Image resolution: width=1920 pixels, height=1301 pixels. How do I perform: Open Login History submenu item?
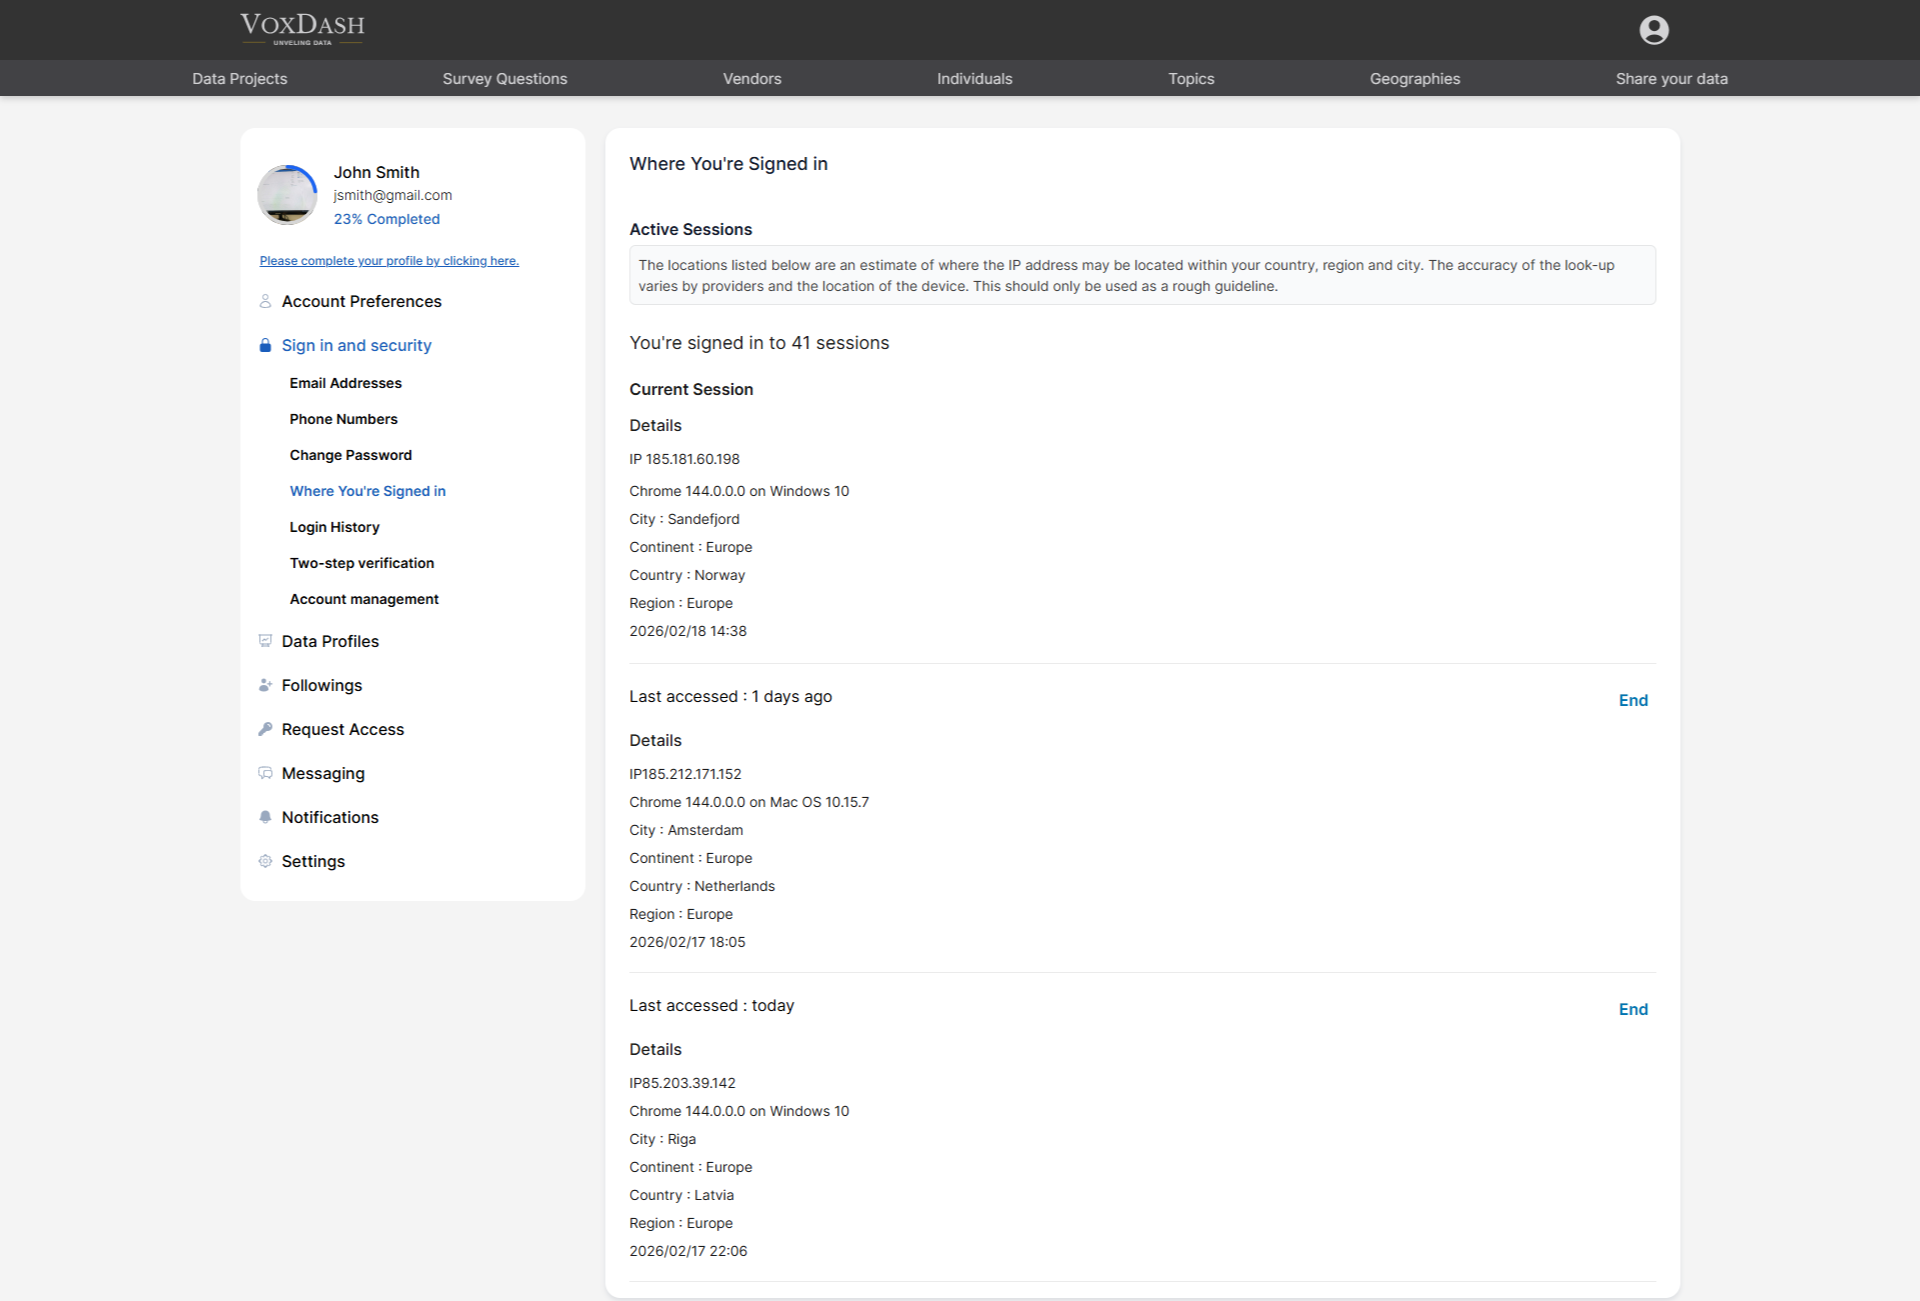click(x=334, y=527)
